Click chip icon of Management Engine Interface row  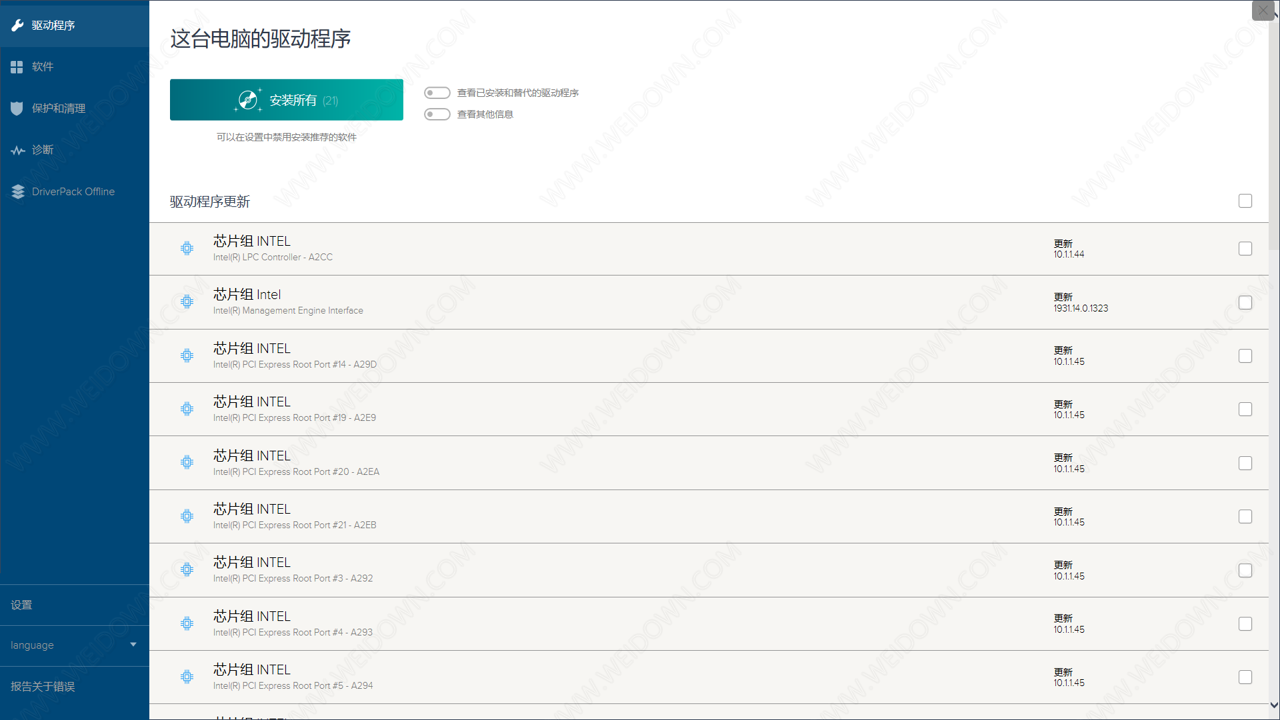click(187, 302)
